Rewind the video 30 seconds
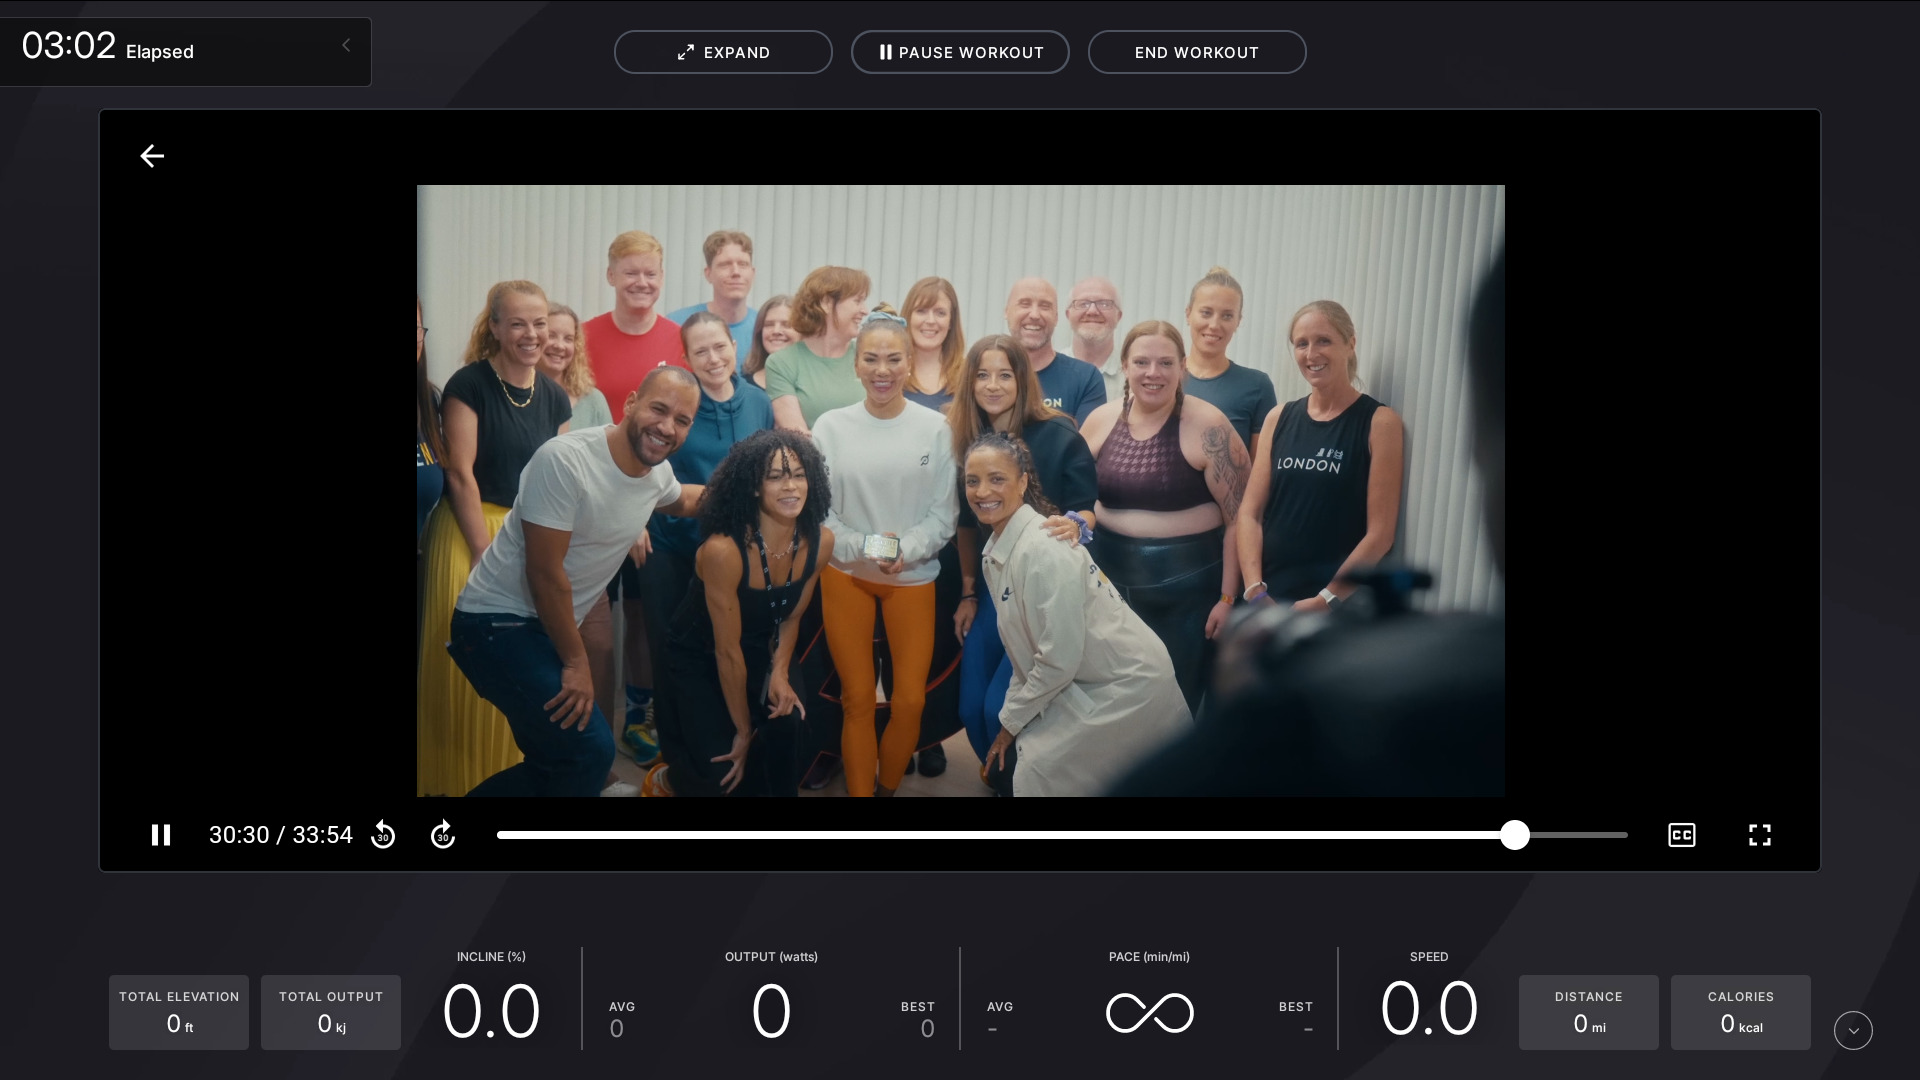 (383, 835)
